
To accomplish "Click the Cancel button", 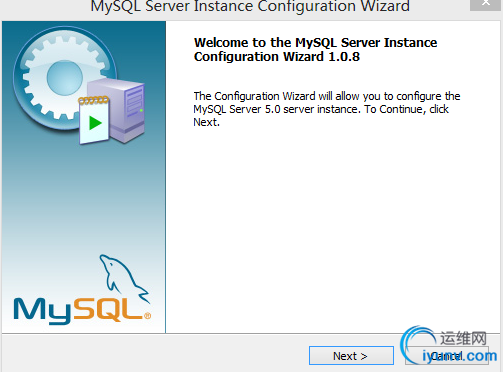I will coord(447,356).
